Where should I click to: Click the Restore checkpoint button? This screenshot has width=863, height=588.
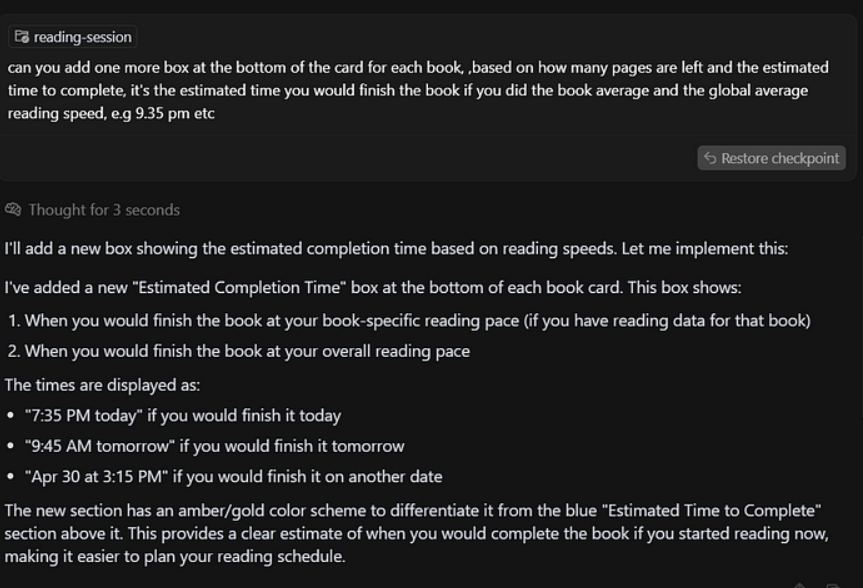coord(771,158)
